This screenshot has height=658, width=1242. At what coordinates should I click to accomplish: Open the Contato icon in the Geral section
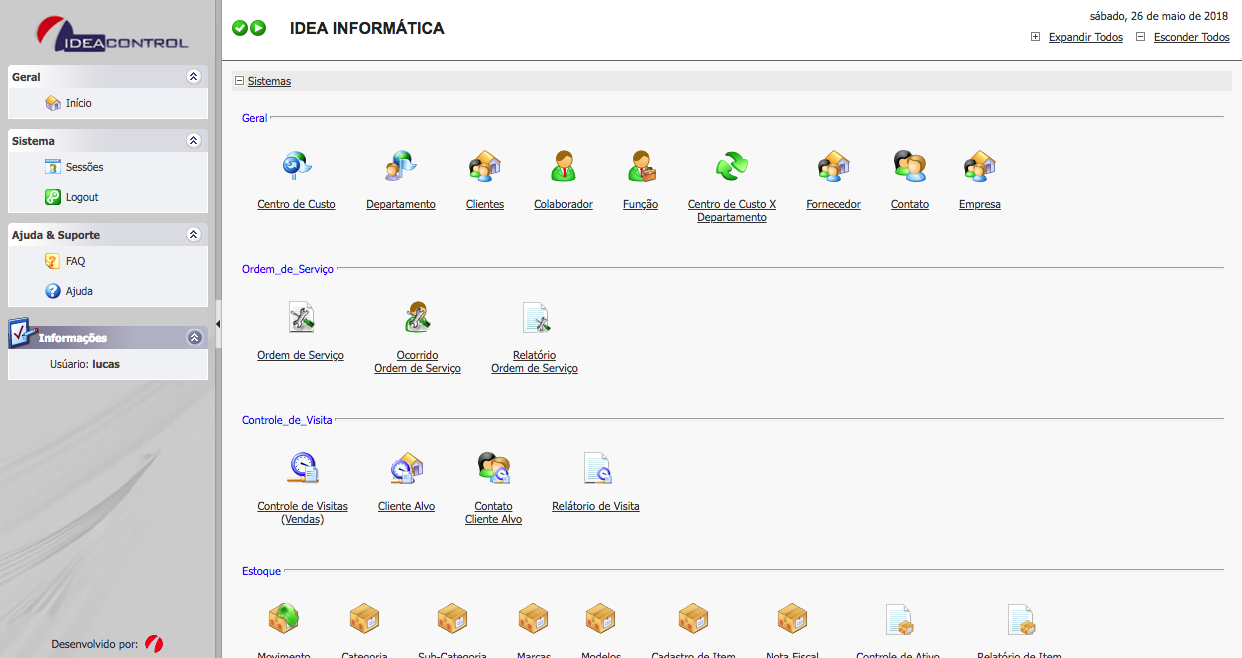pyautogui.click(x=910, y=165)
